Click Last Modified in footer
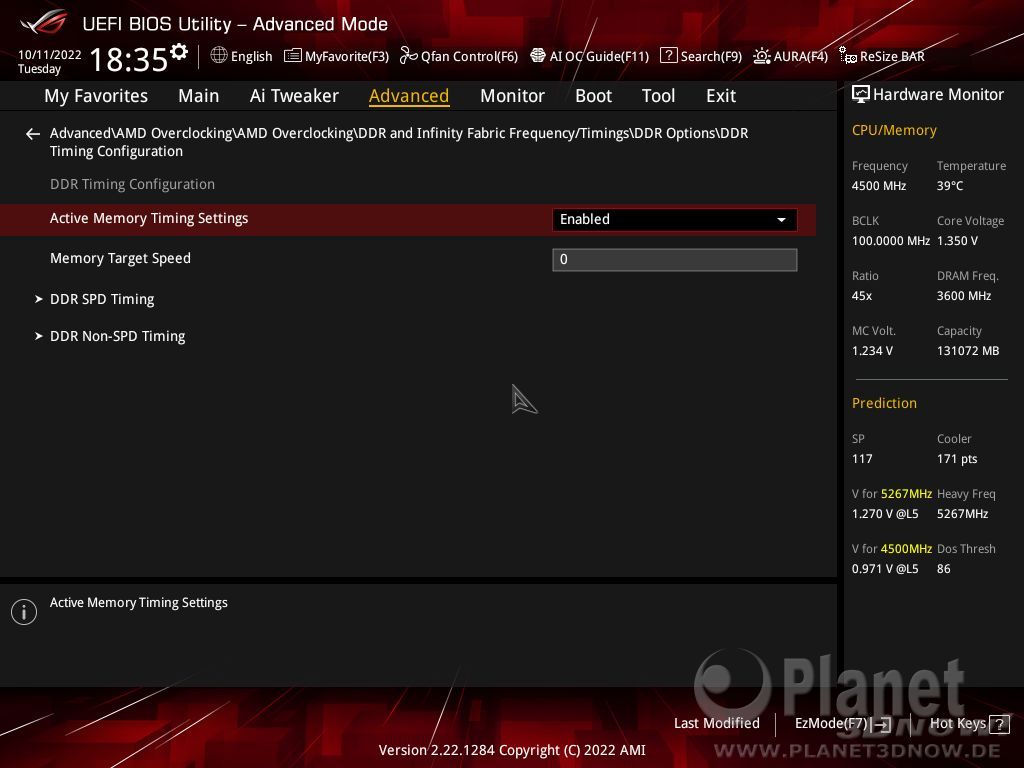 716,724
